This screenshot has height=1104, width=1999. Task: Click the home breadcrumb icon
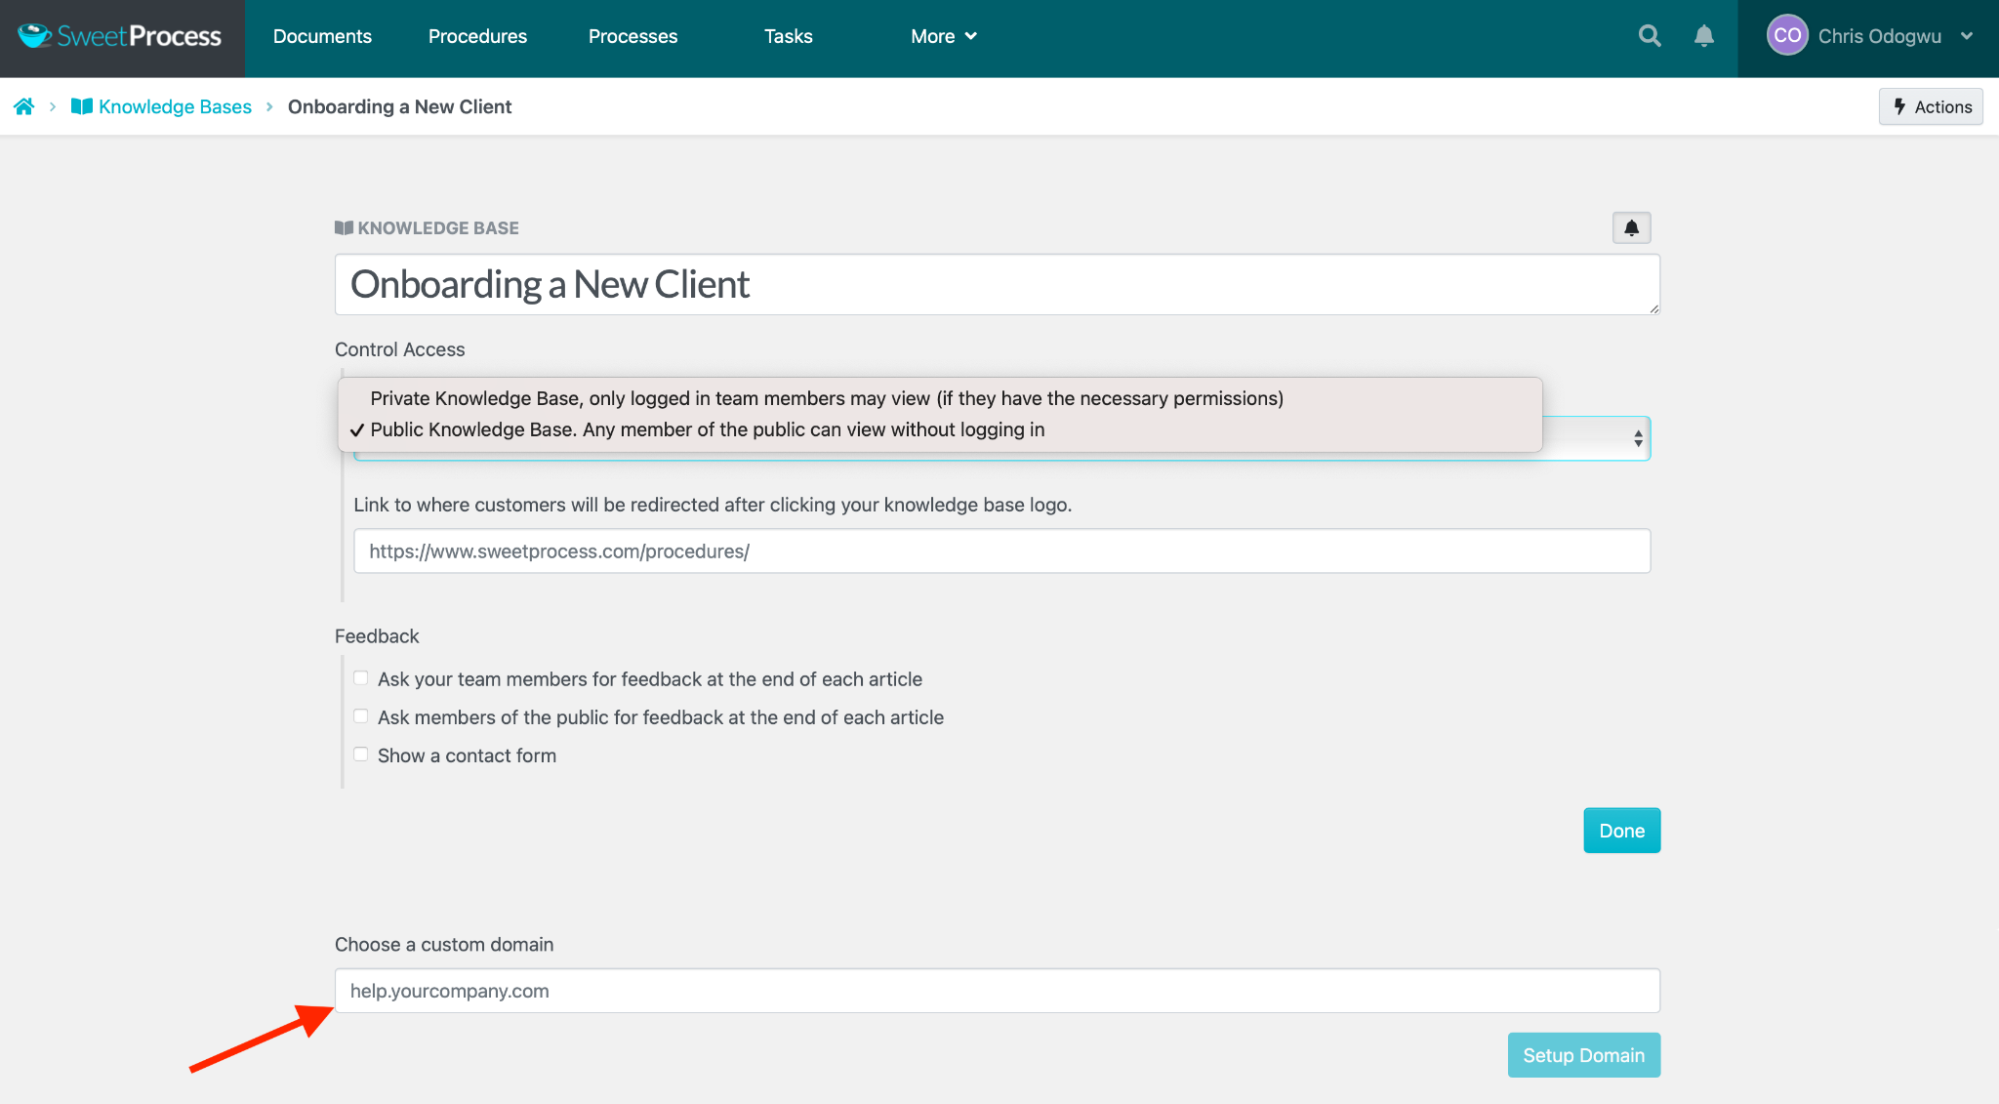tap(24, 107)
